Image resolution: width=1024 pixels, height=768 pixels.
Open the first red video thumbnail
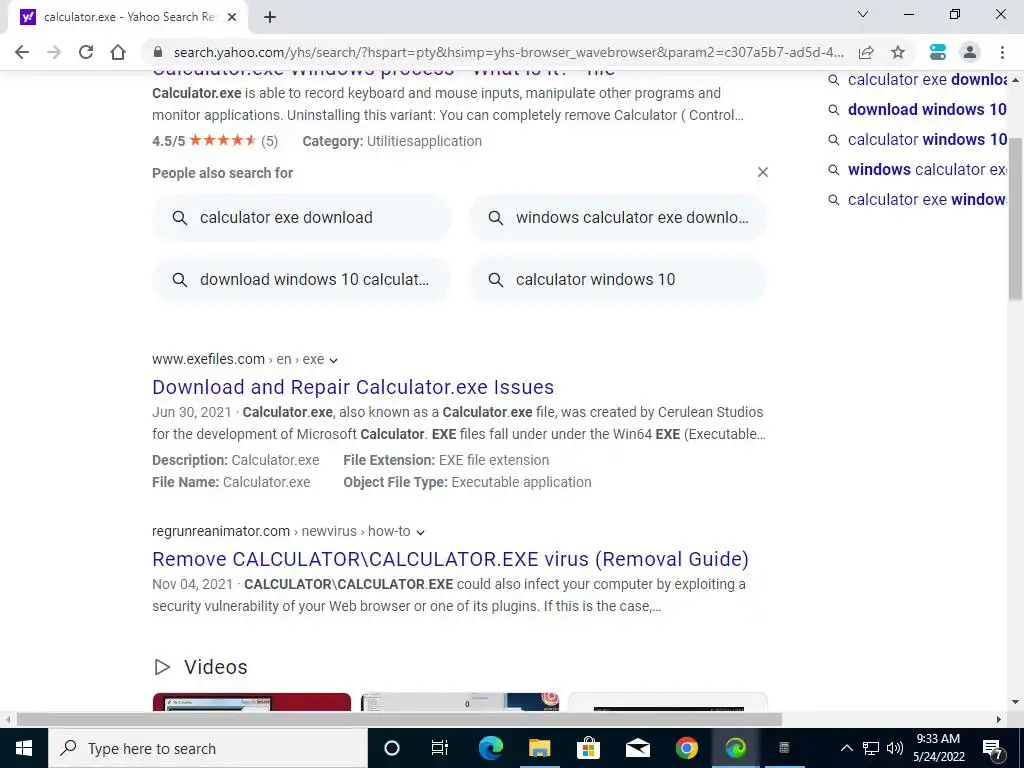(251, 702)
